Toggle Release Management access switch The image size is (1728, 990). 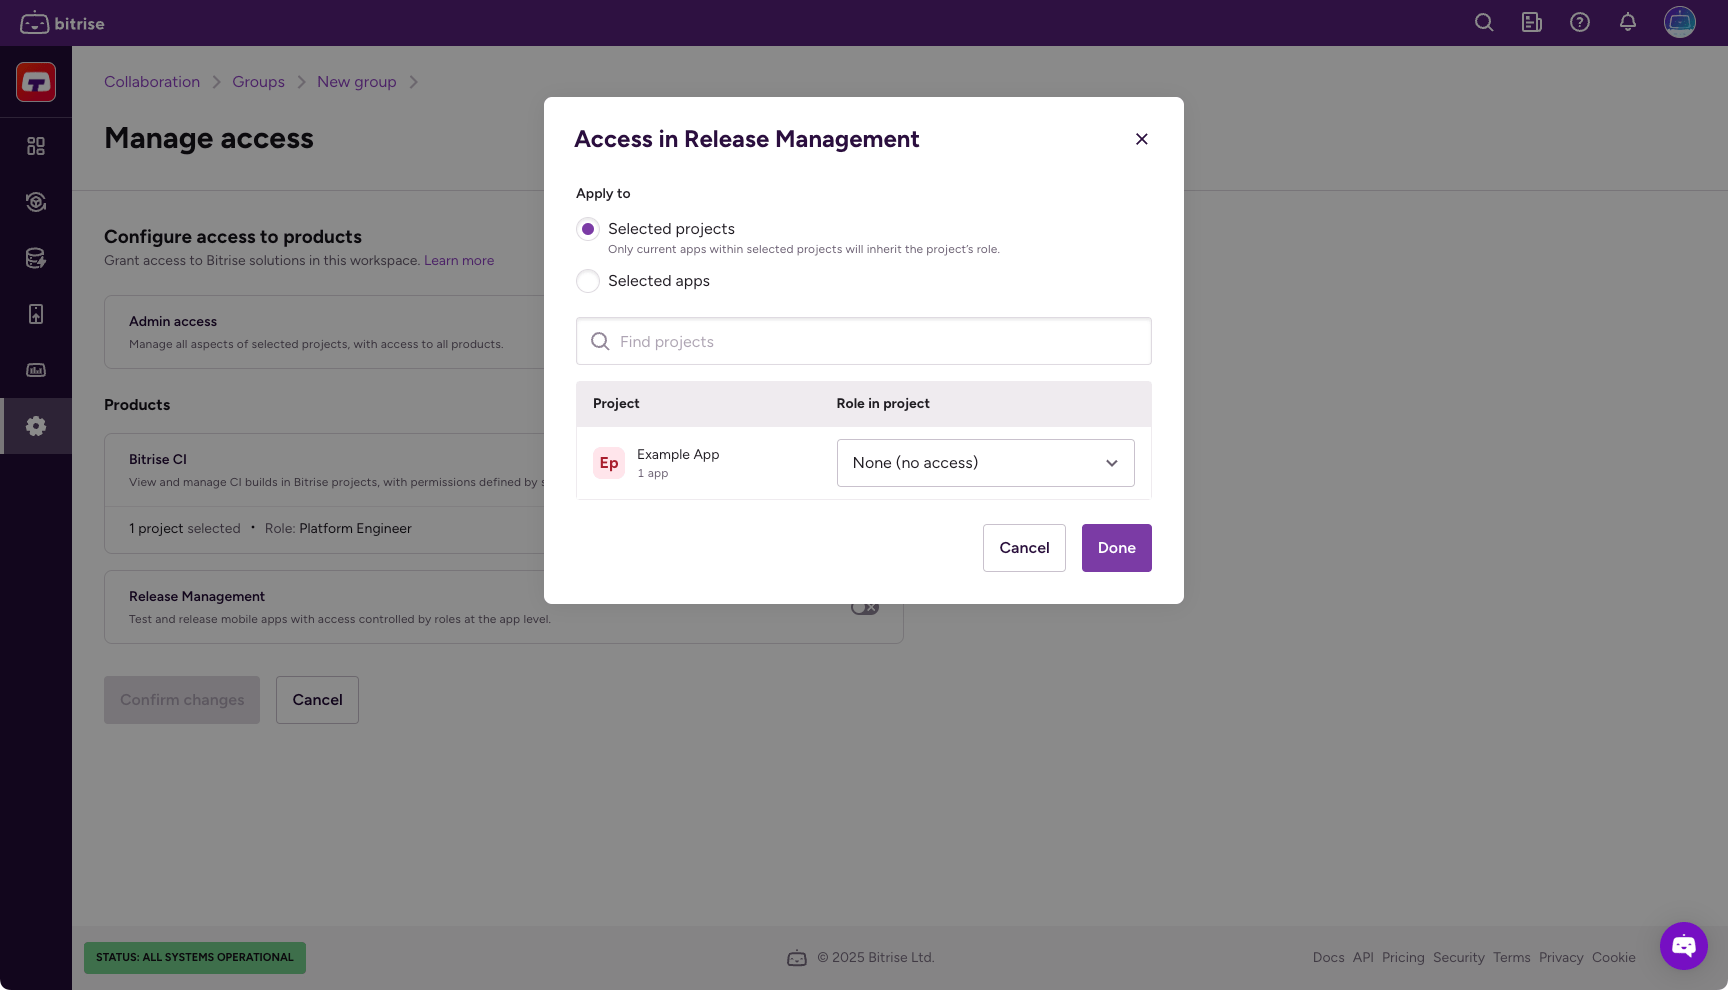865,605
